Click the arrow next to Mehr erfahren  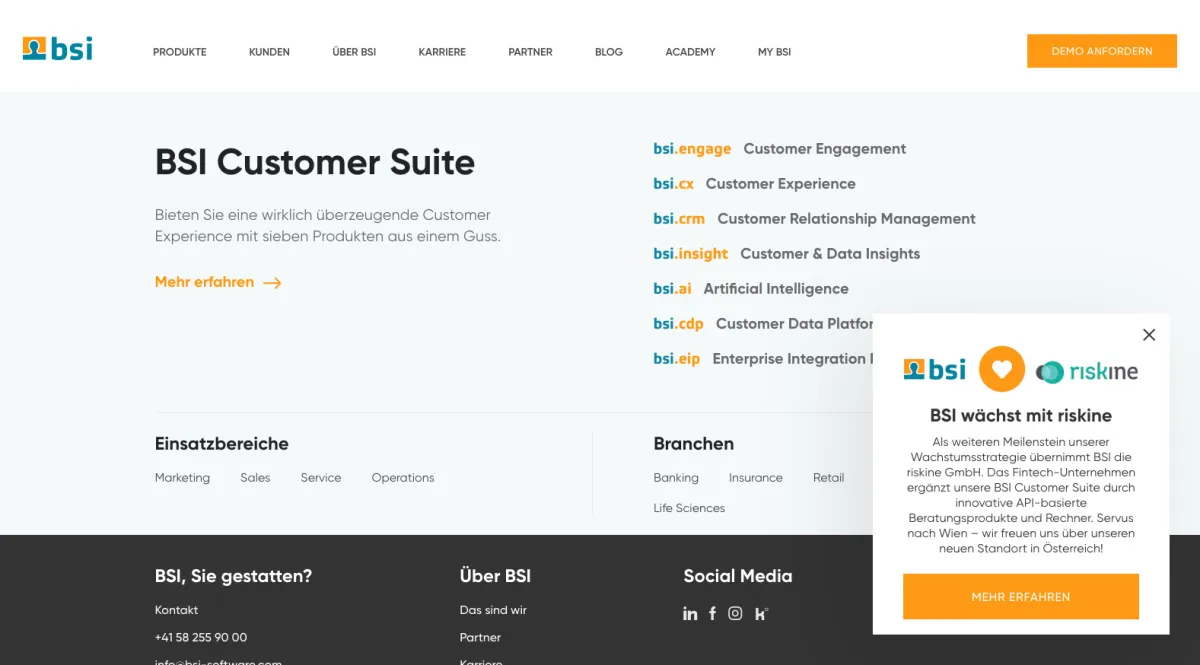(x=272, y=283)
